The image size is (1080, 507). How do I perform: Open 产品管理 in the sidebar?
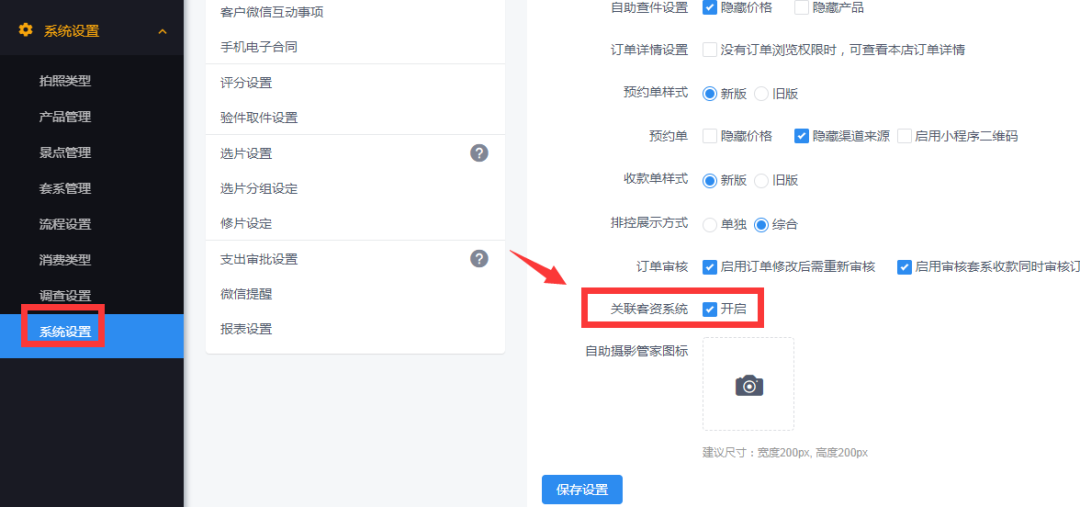click(65, 116)
